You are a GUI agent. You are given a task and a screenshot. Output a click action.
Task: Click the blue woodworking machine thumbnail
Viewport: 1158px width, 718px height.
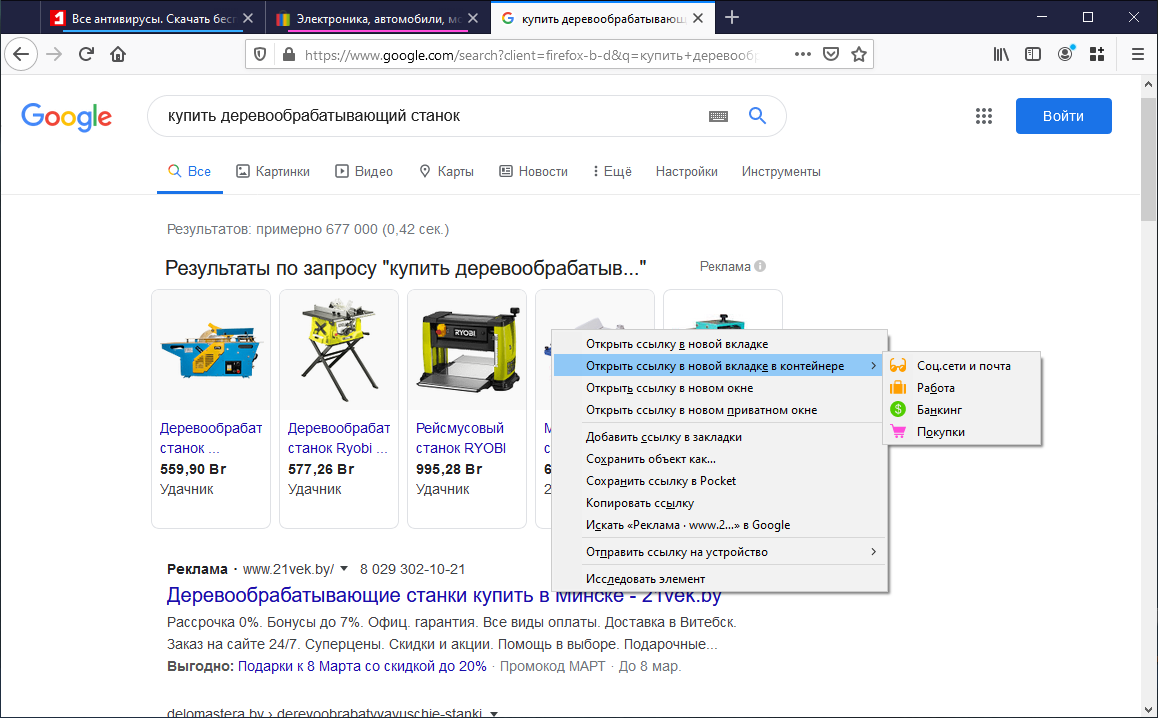pos(210,351)
